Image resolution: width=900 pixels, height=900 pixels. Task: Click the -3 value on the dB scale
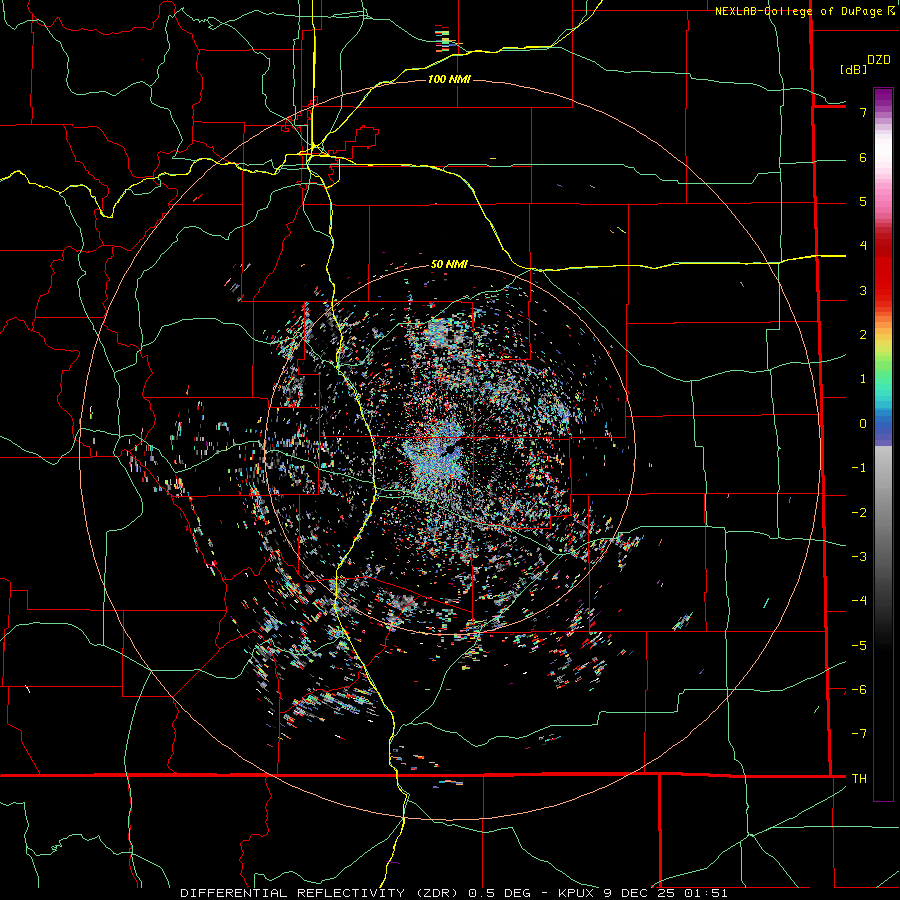click(859, 557)
